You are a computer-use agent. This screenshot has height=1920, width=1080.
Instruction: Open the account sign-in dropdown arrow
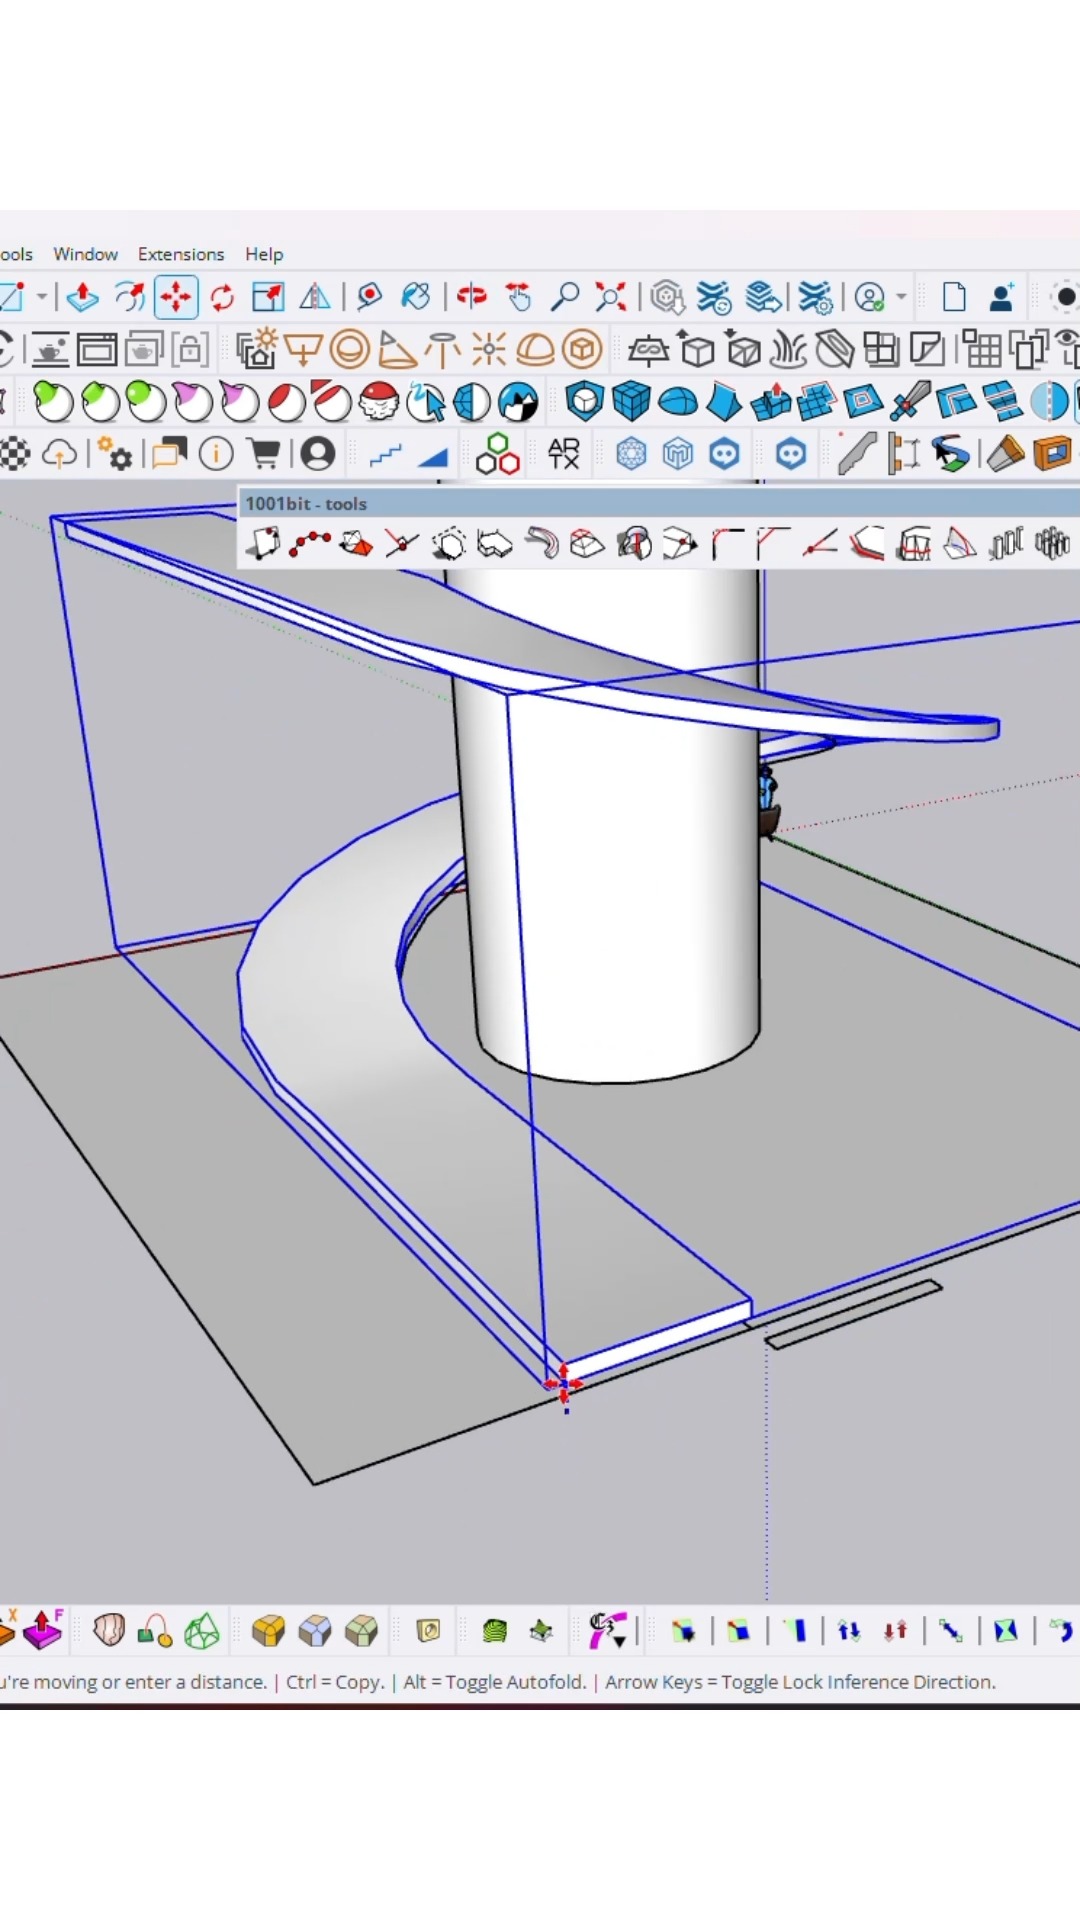(902, 297)
